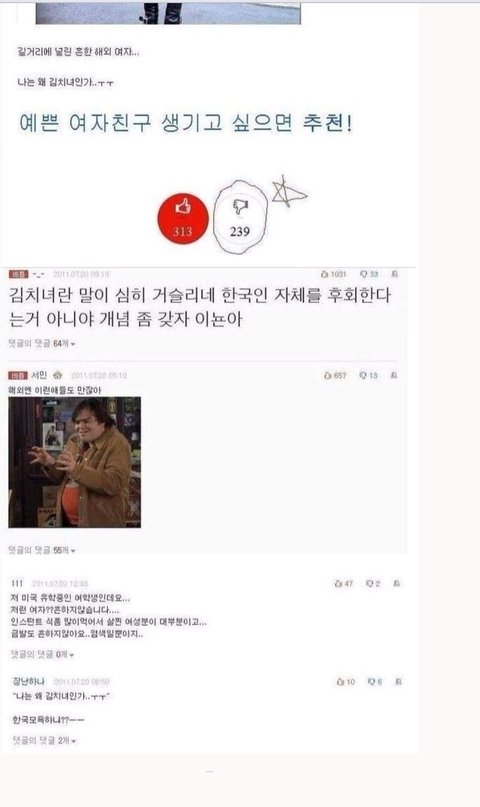Downvote 장난하나's comment showing 6 dislikes
480x807 pixels.
(375, 682)
